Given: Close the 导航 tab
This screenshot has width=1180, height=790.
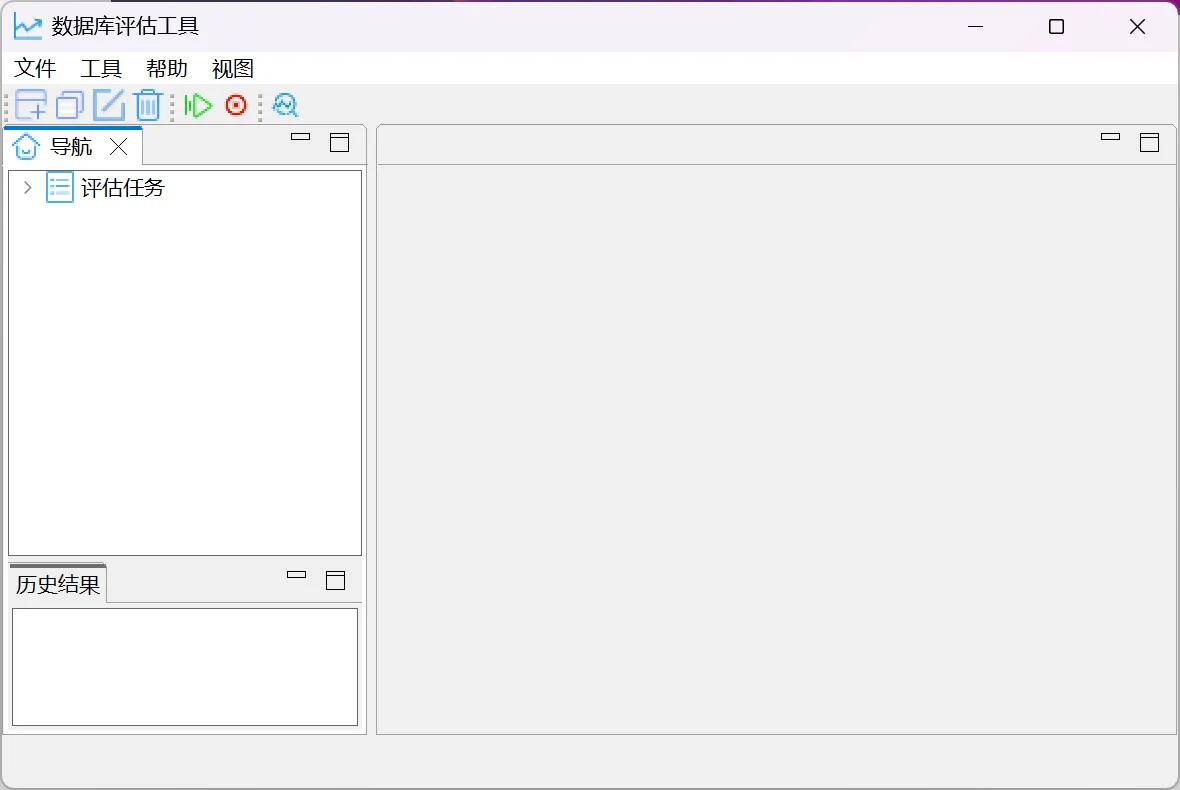Looking at the screenshot, I should 118,147.
